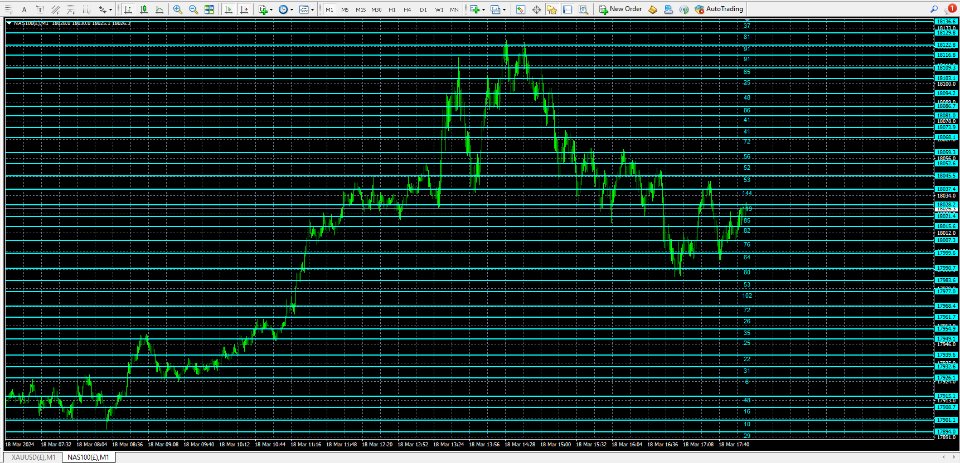Click the triangle beside the NAS100 chart title
960x463 pixels.
pyautogui.click(x=9, y=23)
